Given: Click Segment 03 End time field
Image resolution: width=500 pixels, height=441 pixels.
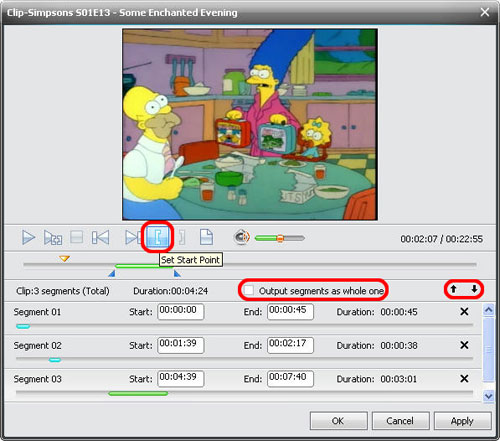Looking at the screenshot, I should coord(290,379).
